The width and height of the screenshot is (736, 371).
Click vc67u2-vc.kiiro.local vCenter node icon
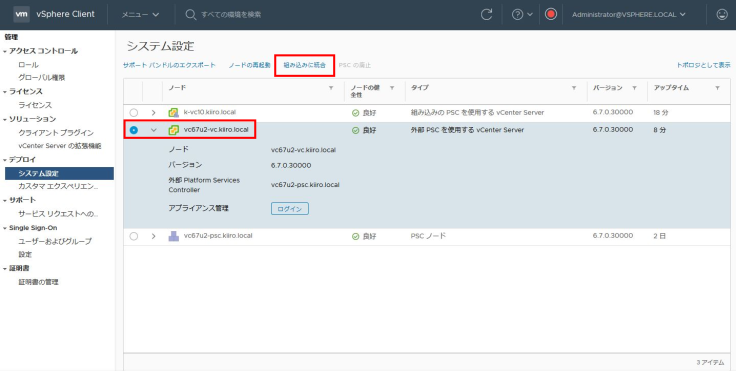(x=174, y=130)
